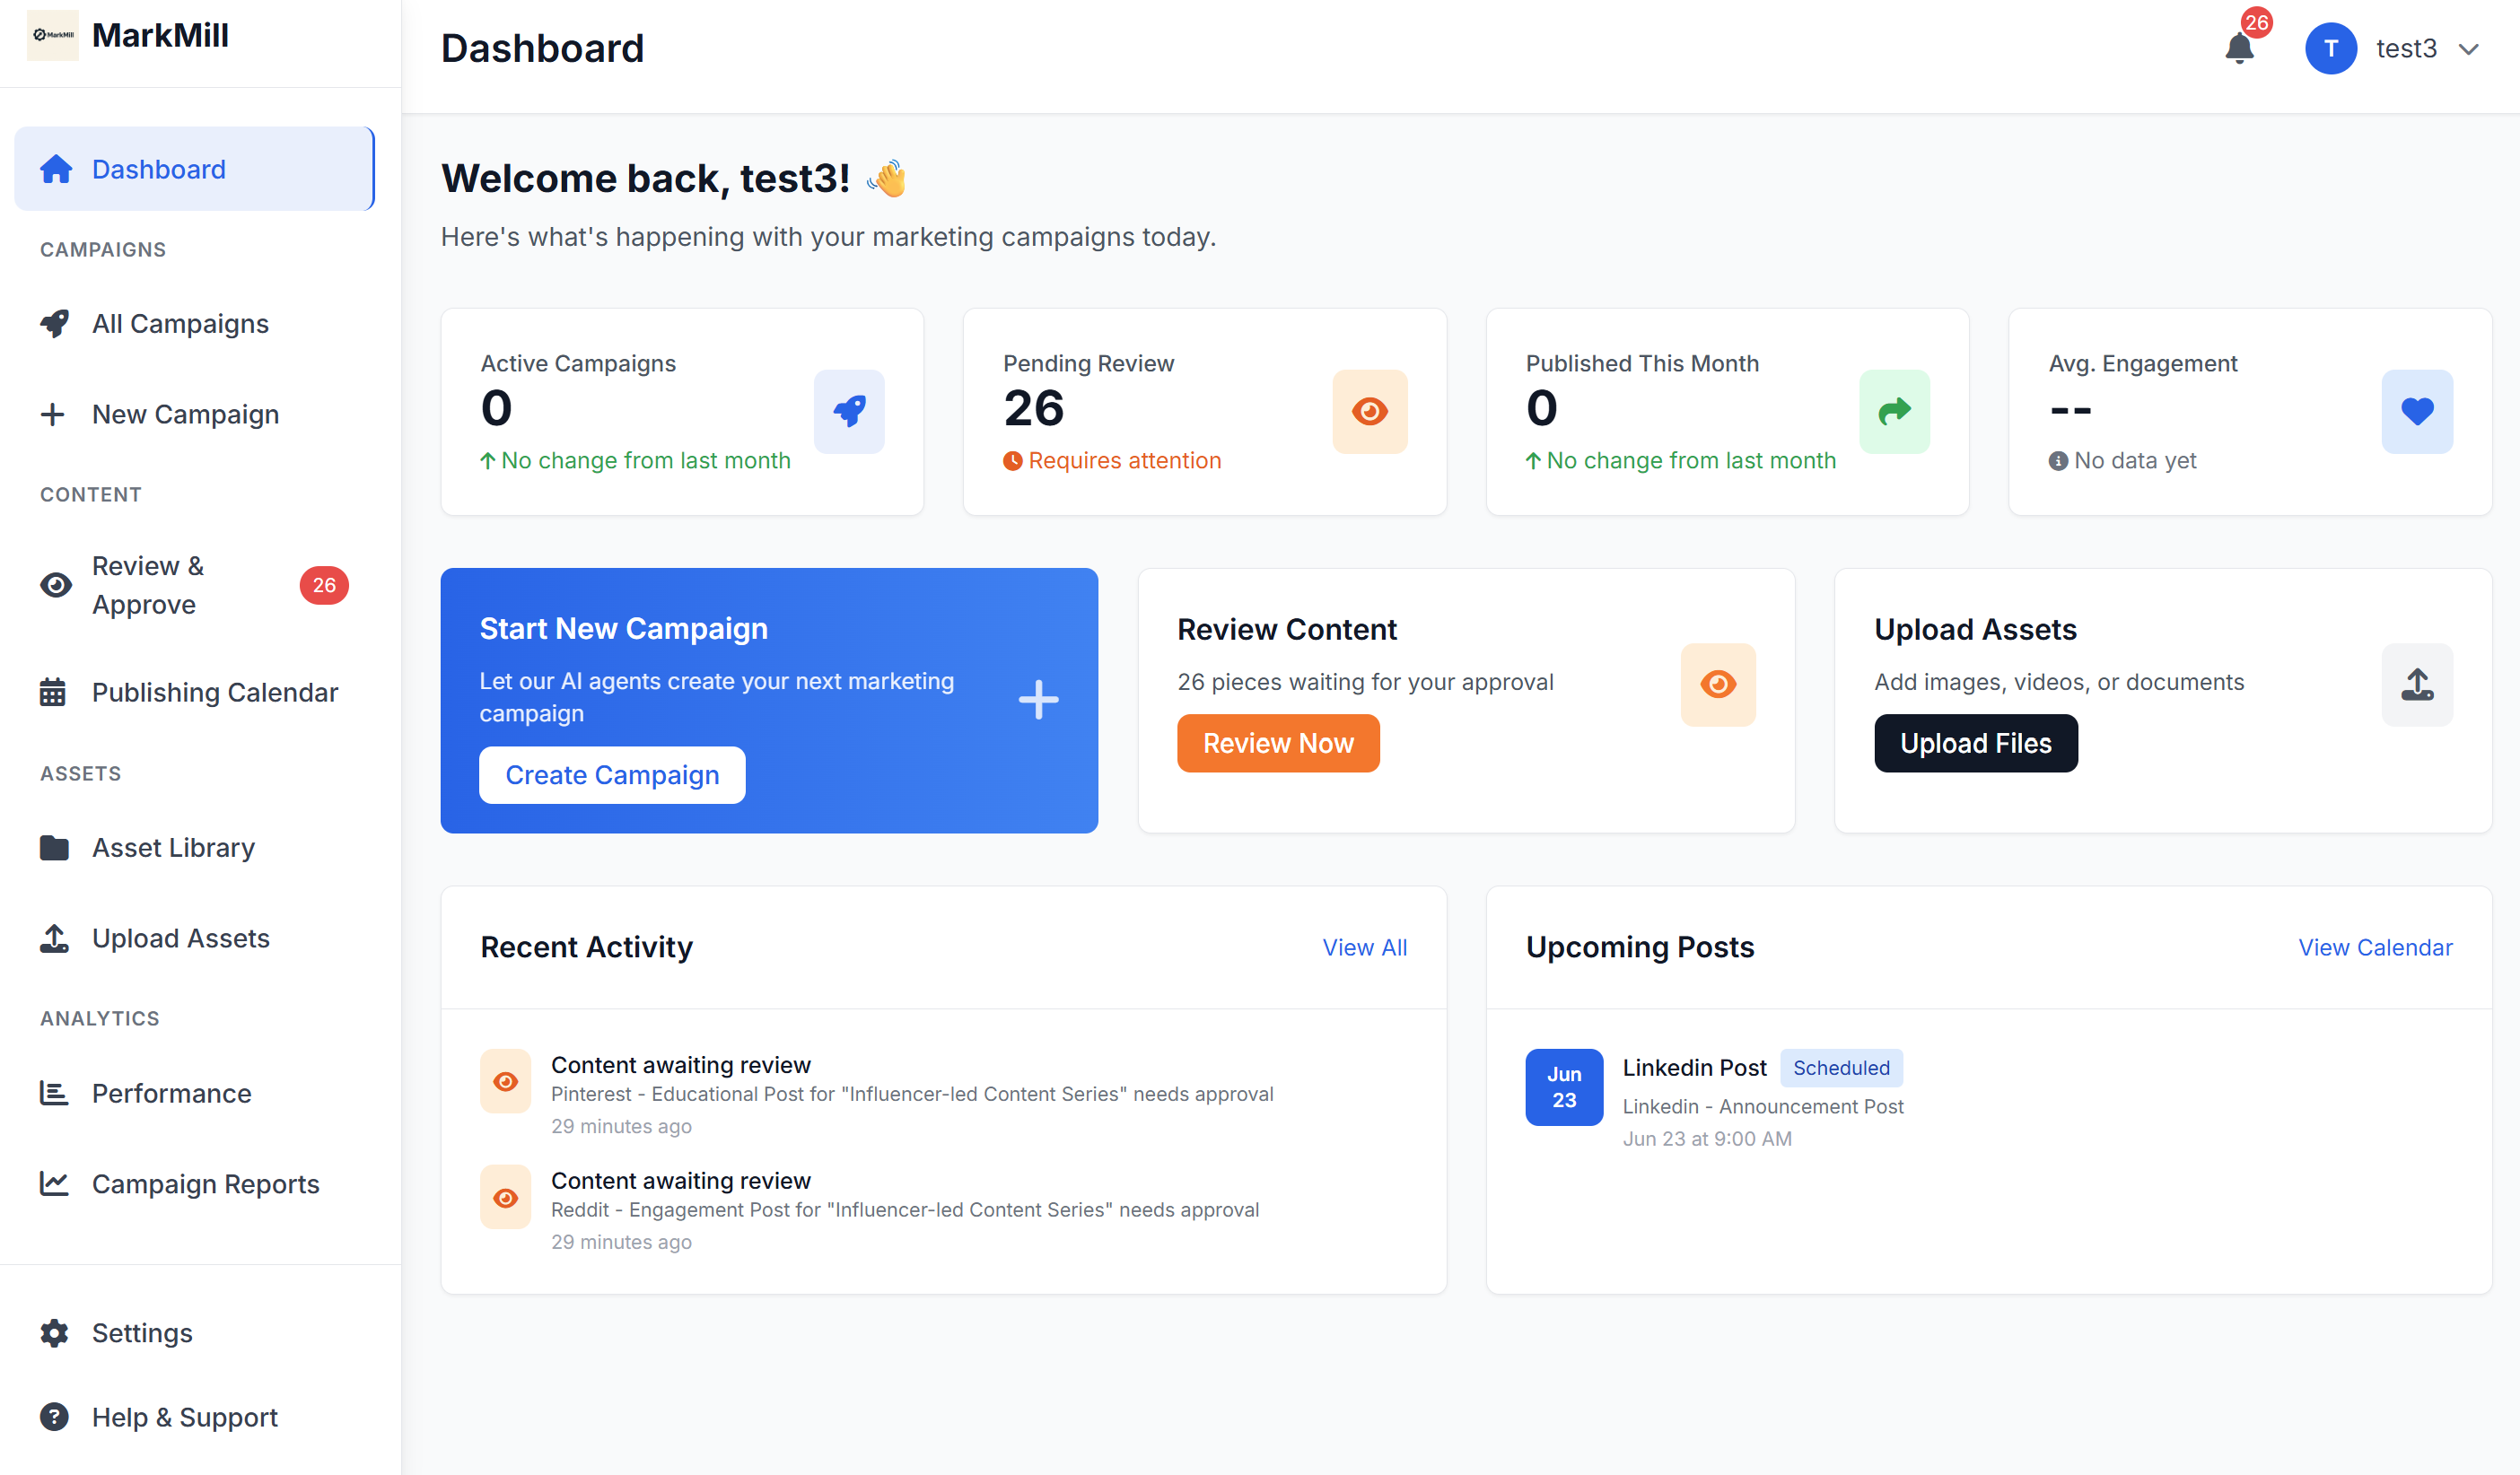Screen dimensions: 2520x1475
Task: Click the Review Now button
Action: [x=1278, y=743]
